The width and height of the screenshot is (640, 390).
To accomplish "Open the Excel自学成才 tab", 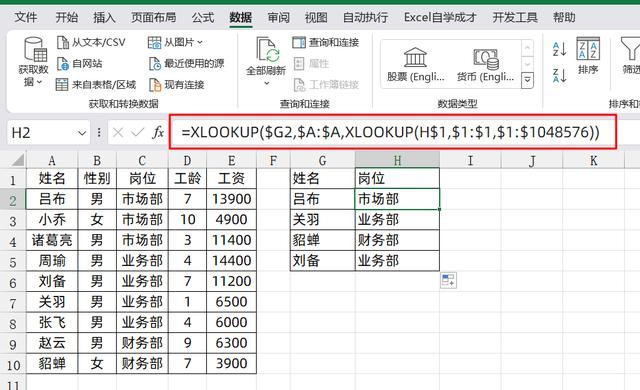I will (440, 17).
